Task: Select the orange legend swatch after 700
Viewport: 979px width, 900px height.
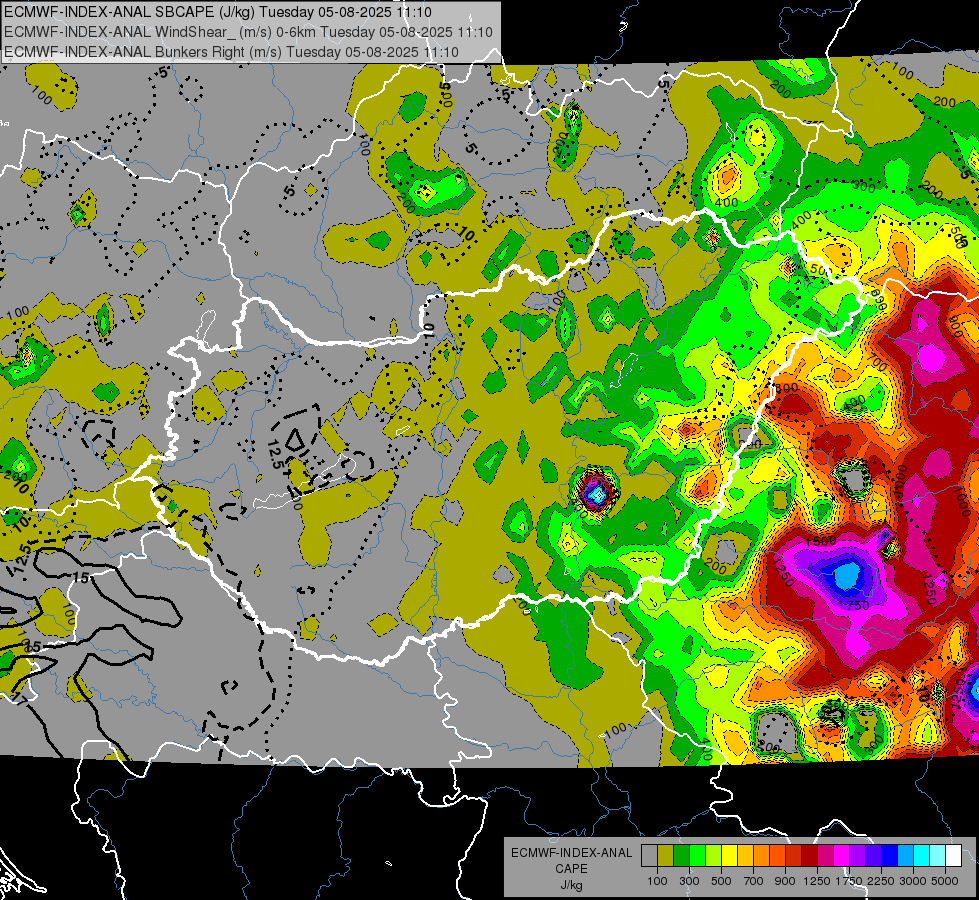Action: pos(761,856)
